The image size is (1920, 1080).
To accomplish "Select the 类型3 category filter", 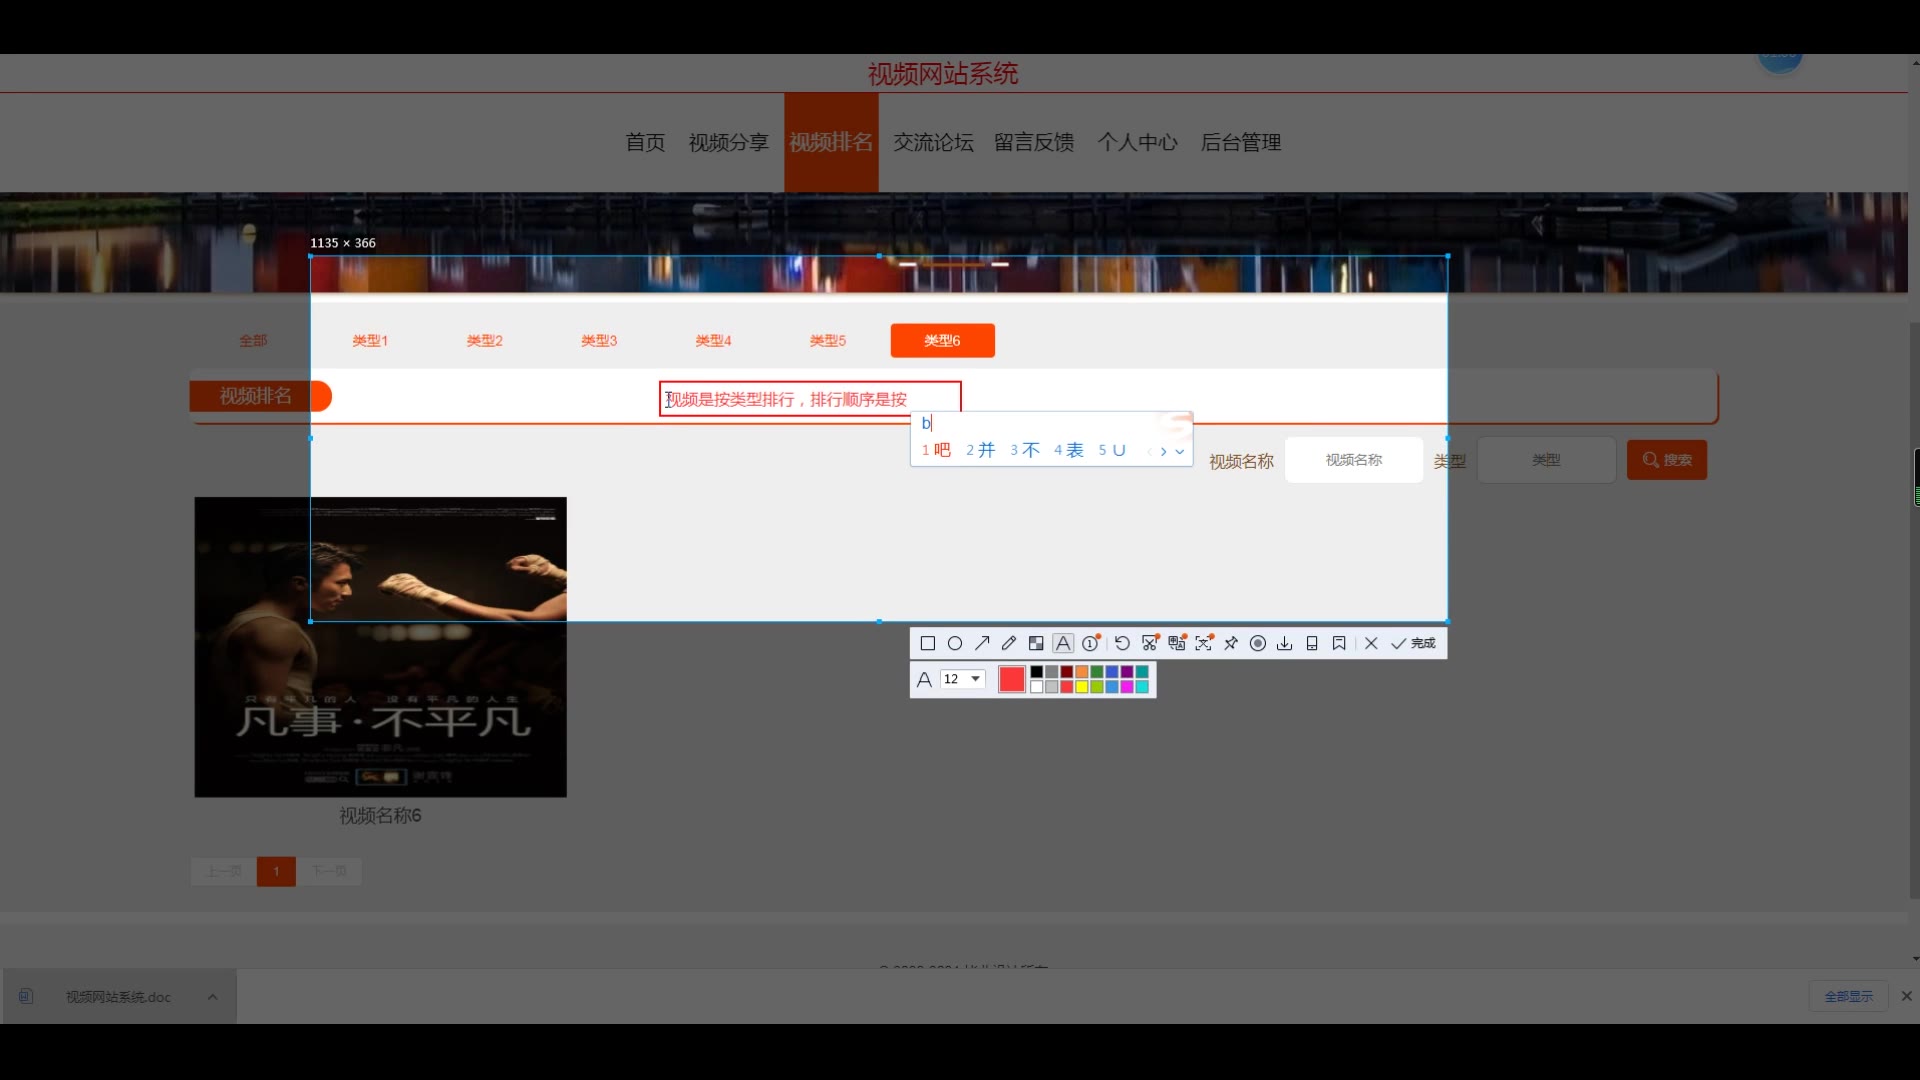I will click(599, 341).
